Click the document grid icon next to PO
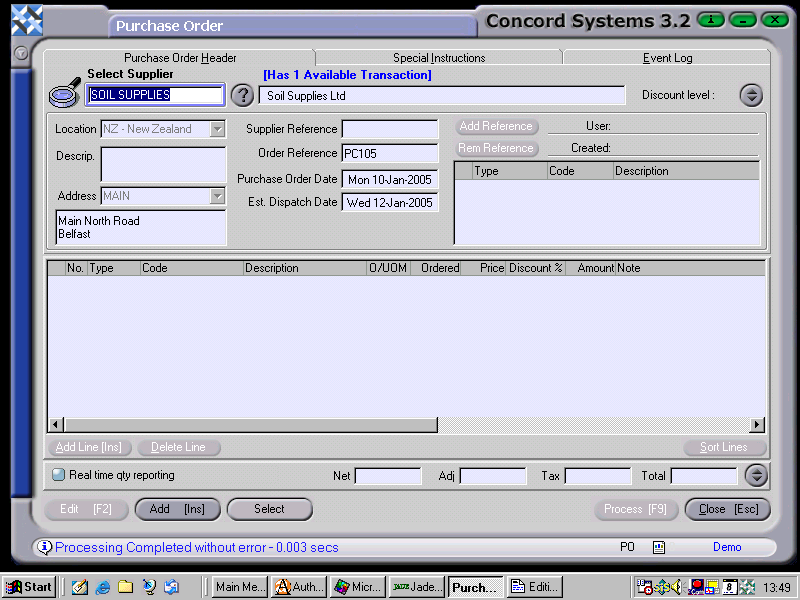800x600 pixels. pyautogui.click(x=657, y=547)
